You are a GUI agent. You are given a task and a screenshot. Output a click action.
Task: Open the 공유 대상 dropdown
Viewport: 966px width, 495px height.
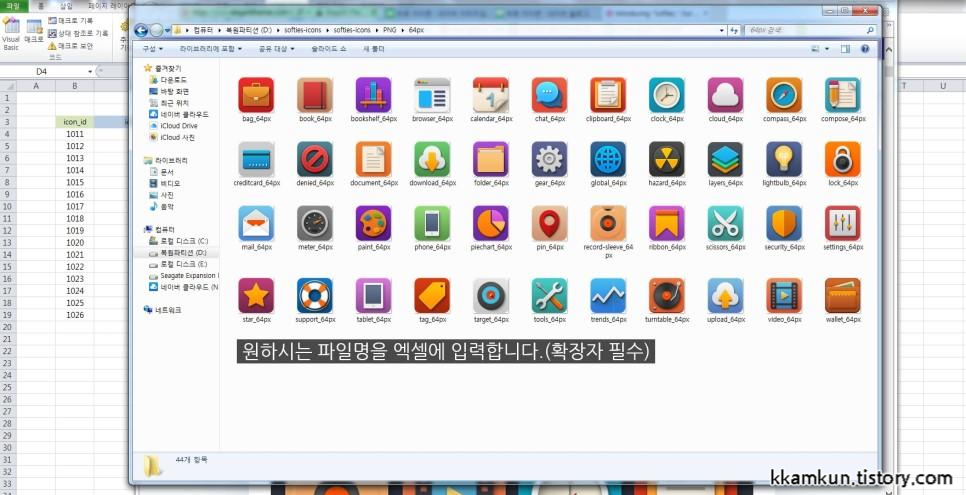click(x=276, y=49)
